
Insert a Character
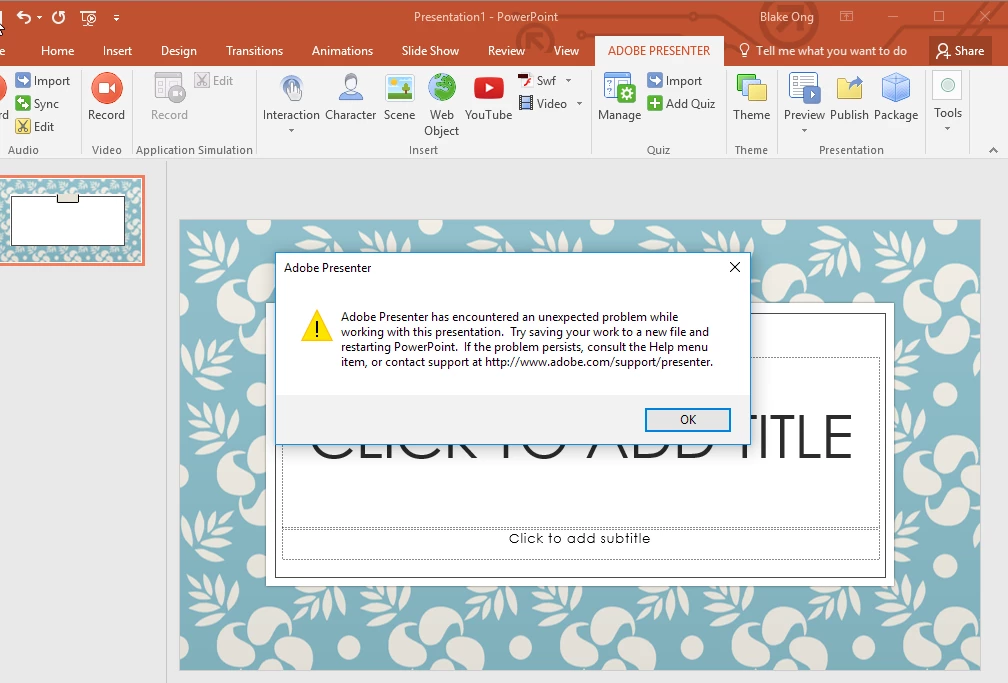[x=350, y=97]
